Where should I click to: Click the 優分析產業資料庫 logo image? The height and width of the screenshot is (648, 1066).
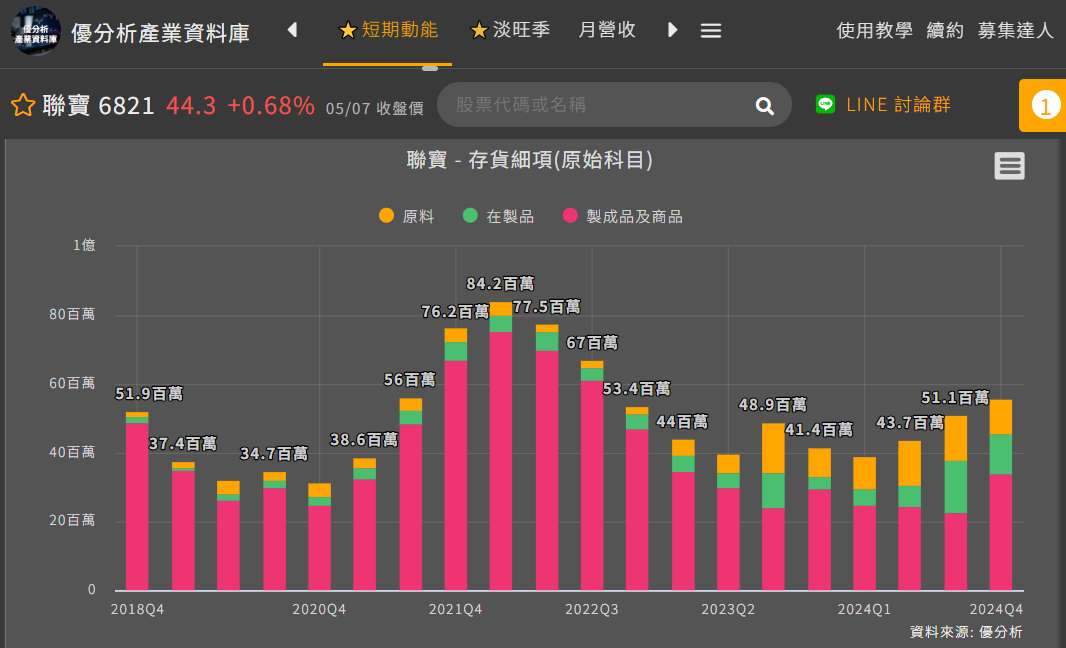point(35,31)
